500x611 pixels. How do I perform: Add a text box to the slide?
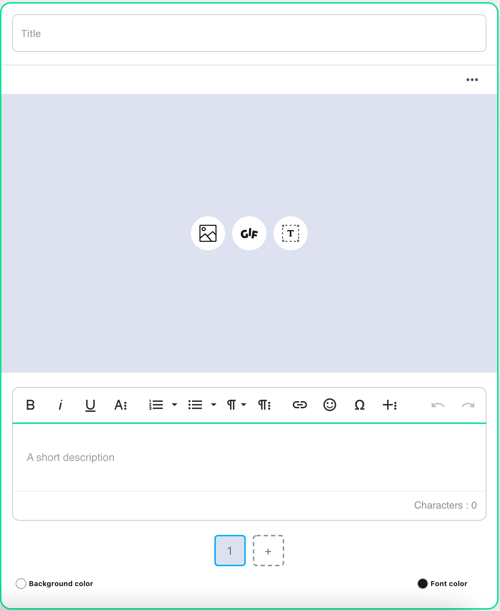pyautogui.click(x=290, y=233)
